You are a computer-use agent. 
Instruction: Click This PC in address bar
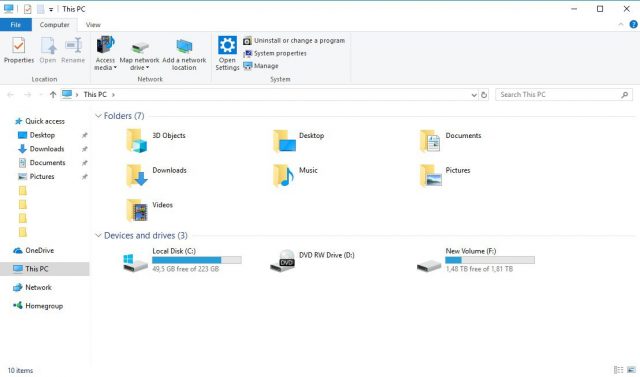click(x=95, y=95)
